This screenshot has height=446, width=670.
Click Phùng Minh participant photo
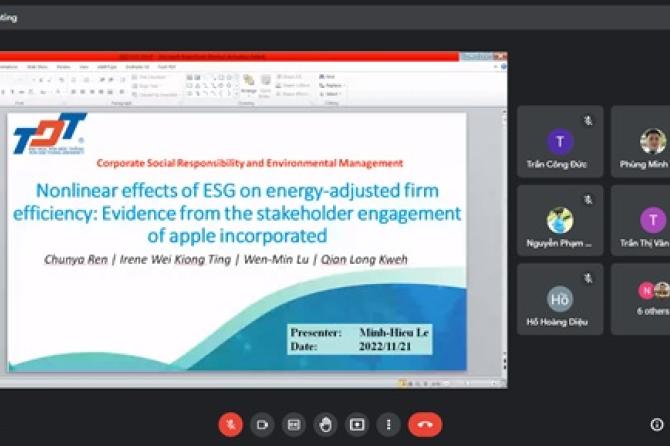653,141
